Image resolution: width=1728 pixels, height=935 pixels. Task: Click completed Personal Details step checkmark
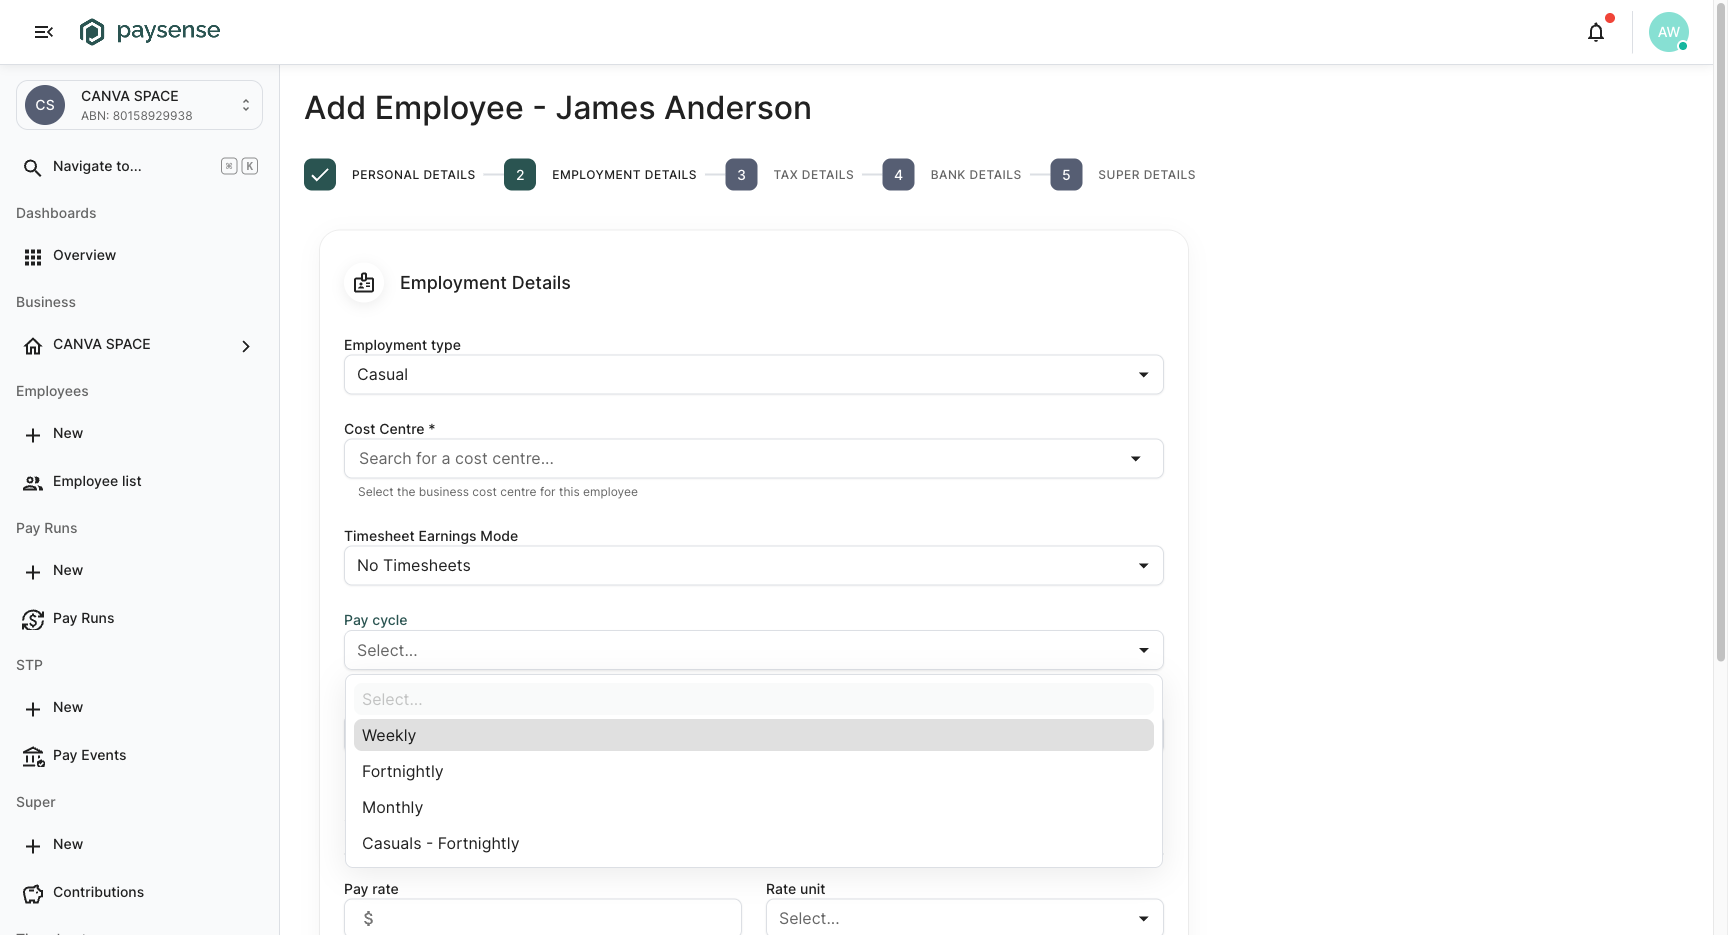pyautogui.click(x=320, y=174)
